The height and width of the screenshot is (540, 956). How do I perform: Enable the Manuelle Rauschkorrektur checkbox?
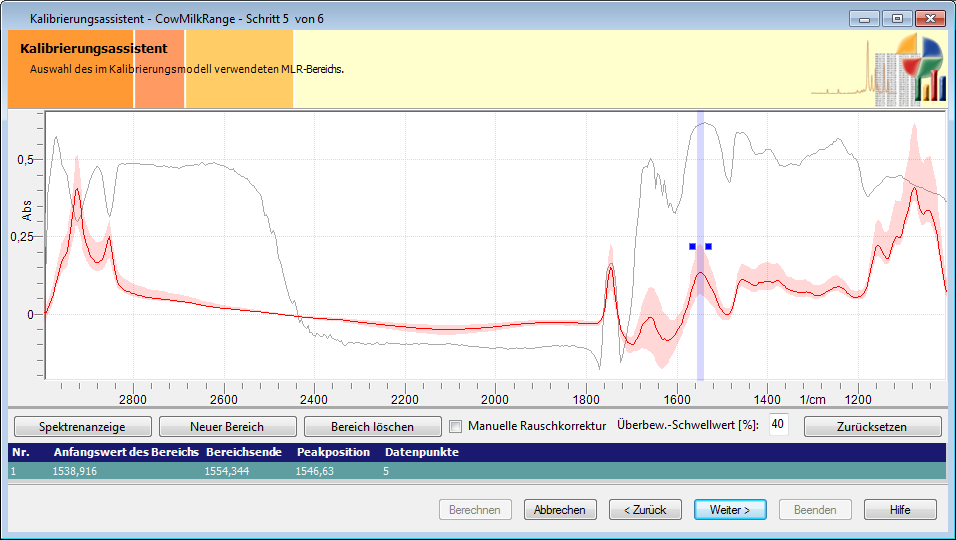click(456, 426)
